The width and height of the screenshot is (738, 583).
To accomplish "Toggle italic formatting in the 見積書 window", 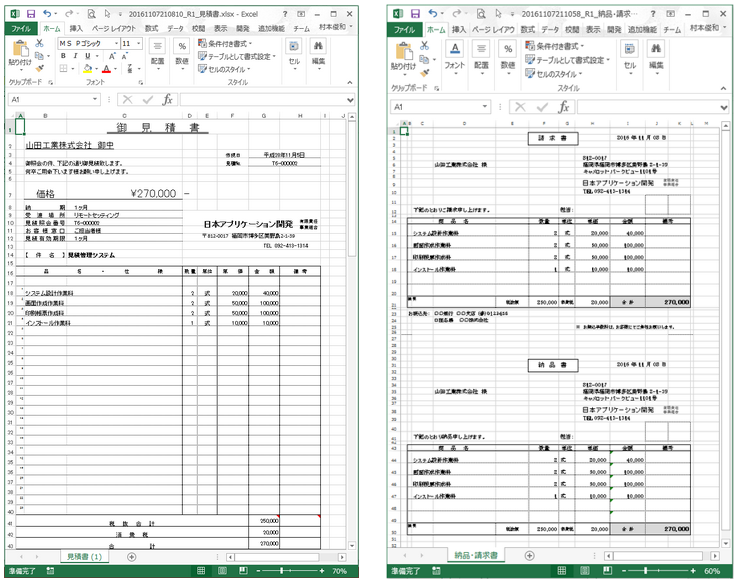I will click(75, 57).
